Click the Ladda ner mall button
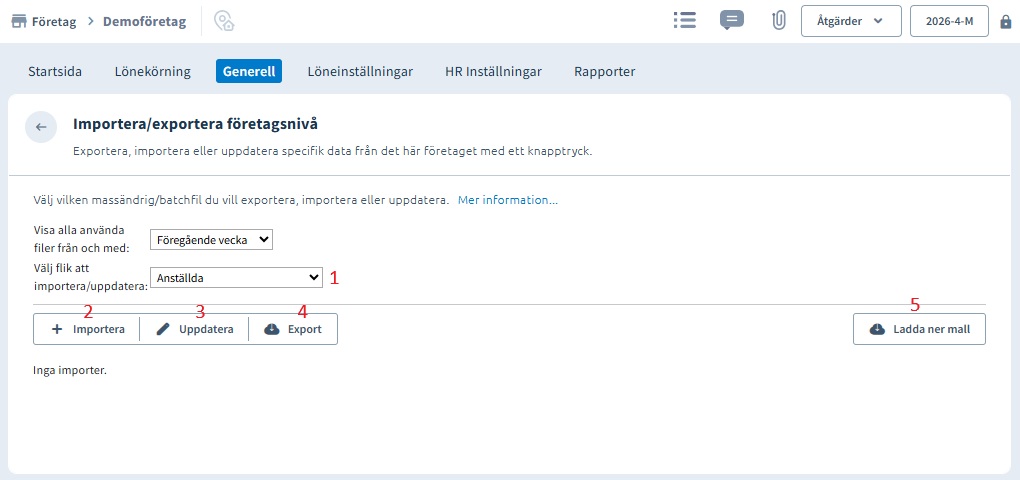1020x480 pixels. point(919,329)
